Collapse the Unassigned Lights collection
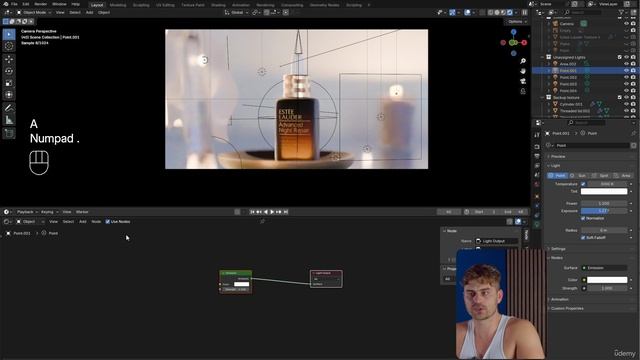This screenshot has width=640, height=360. click(x=543, y=57)
